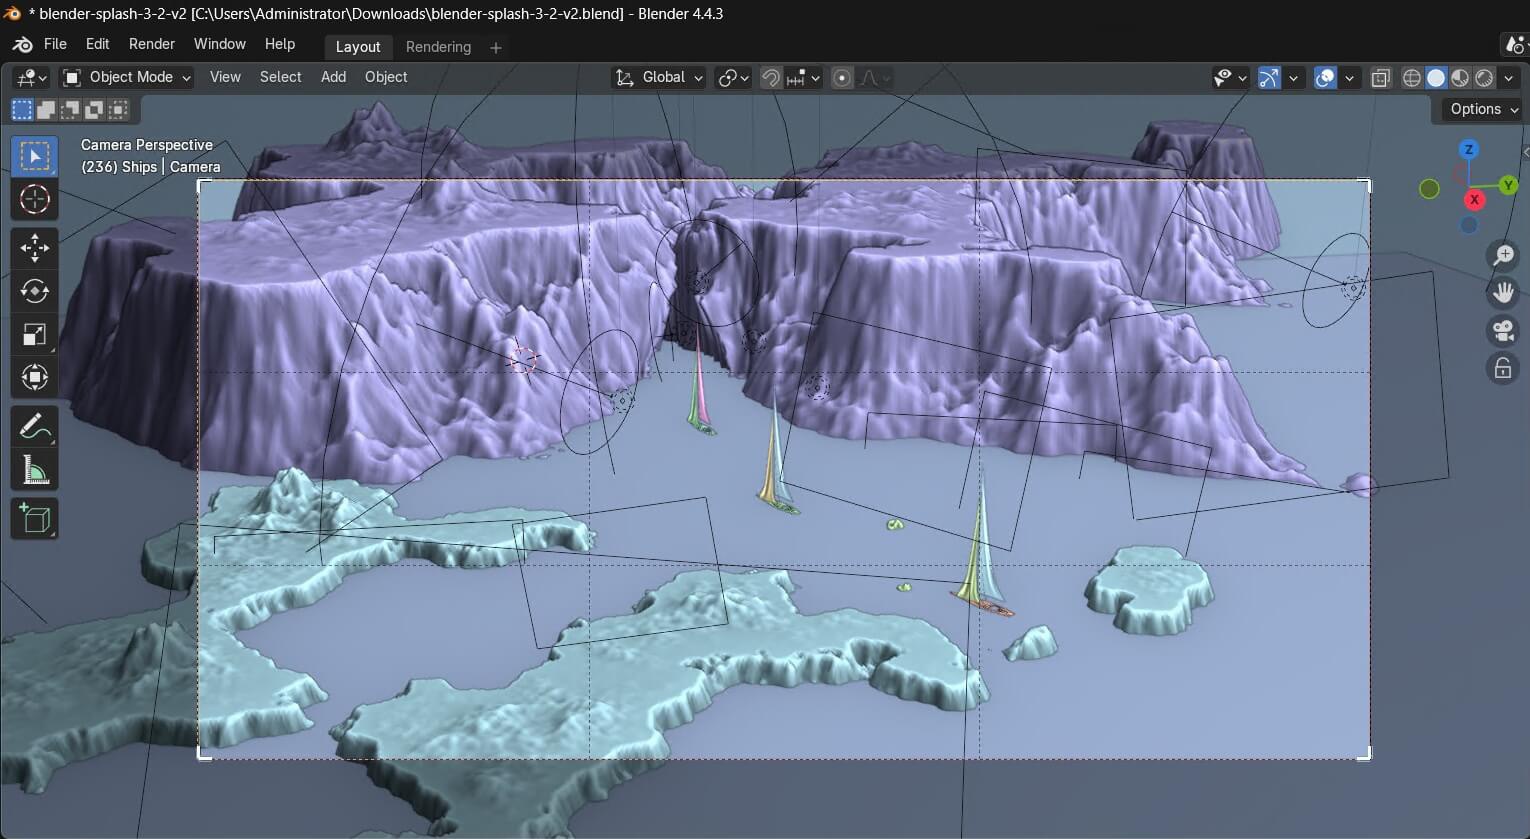Toggle camera view with the camera icon
1530x839 pixels.
pos(1502,331)
